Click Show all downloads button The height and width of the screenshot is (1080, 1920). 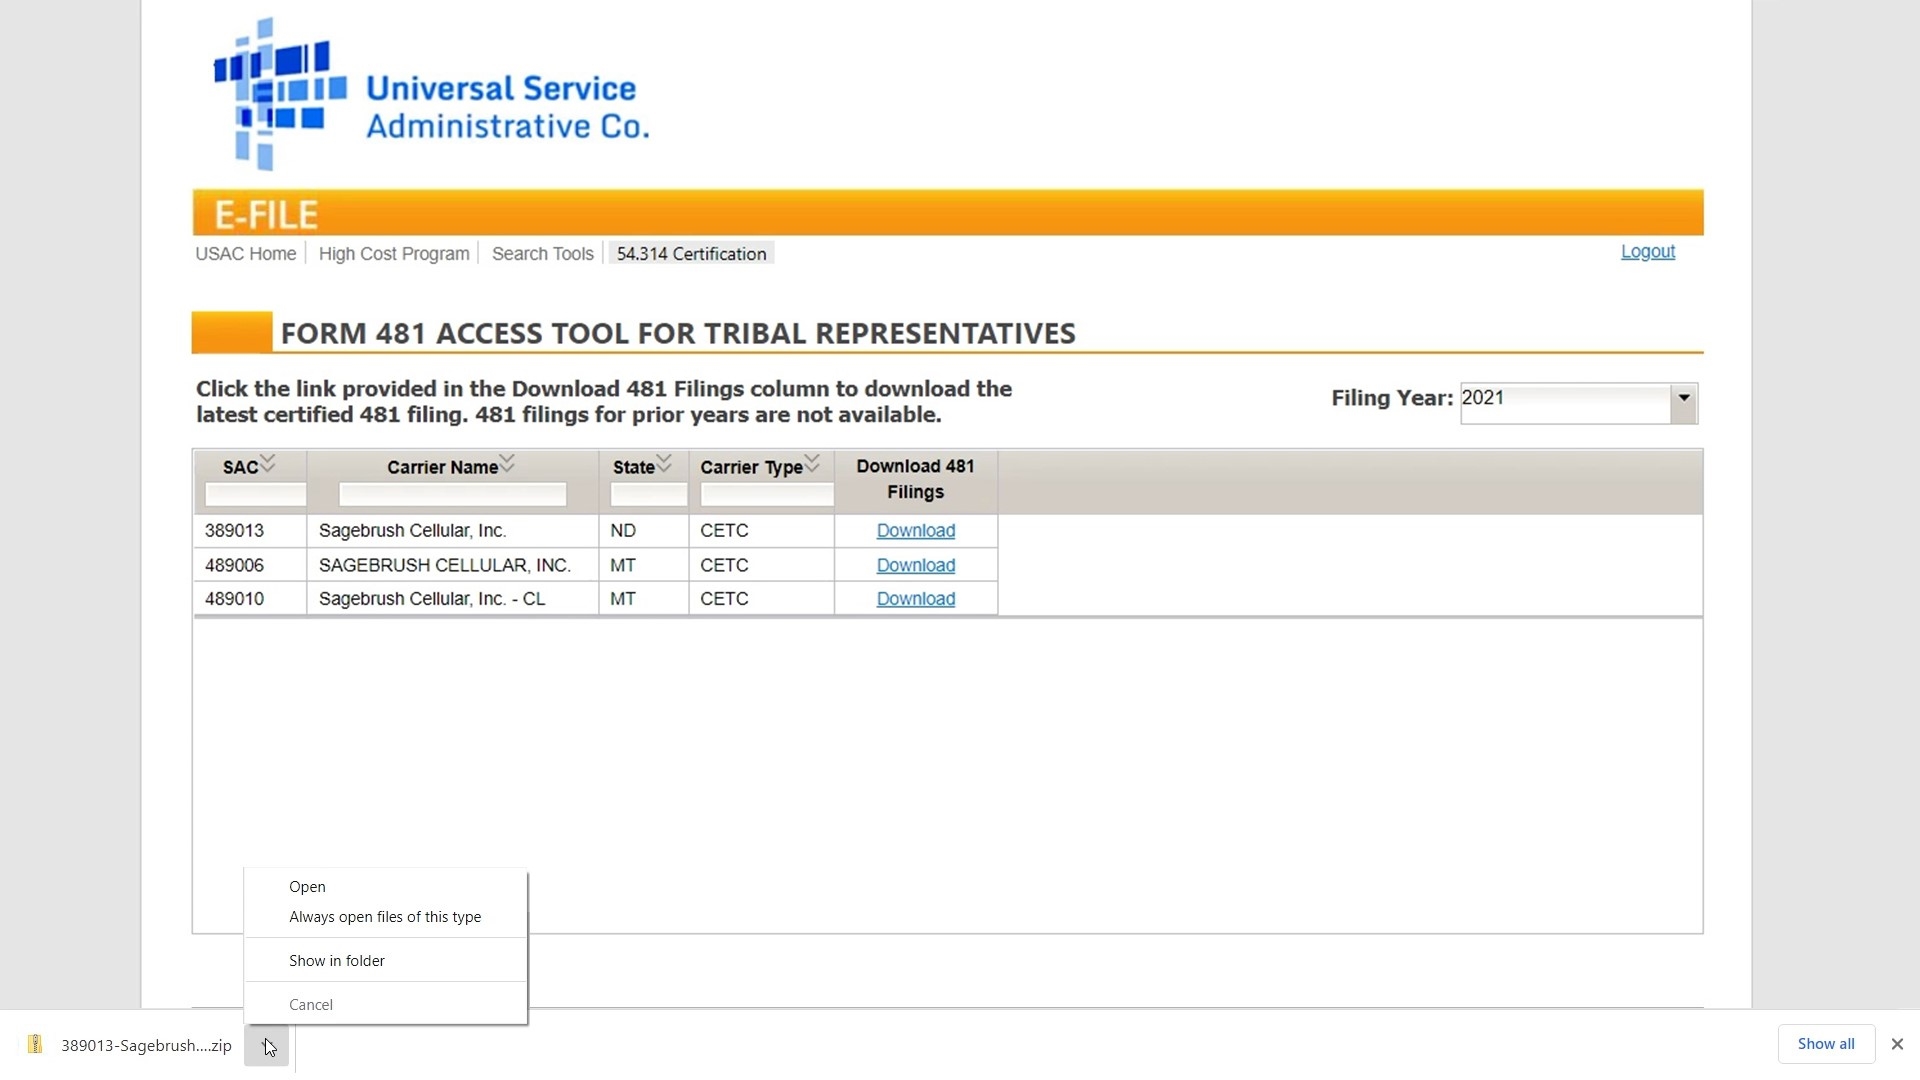click(1826, 1044)
